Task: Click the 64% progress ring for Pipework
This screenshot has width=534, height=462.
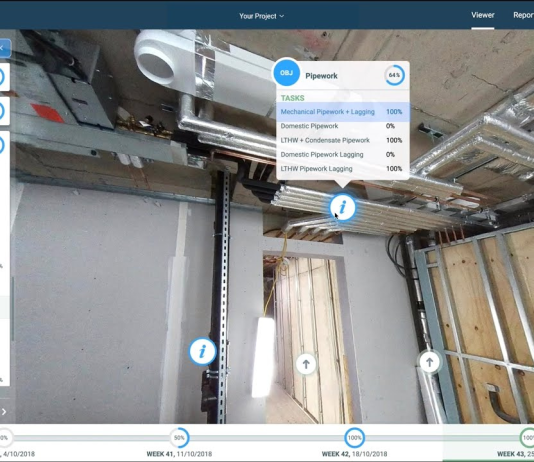Action: tap(394, 75)
